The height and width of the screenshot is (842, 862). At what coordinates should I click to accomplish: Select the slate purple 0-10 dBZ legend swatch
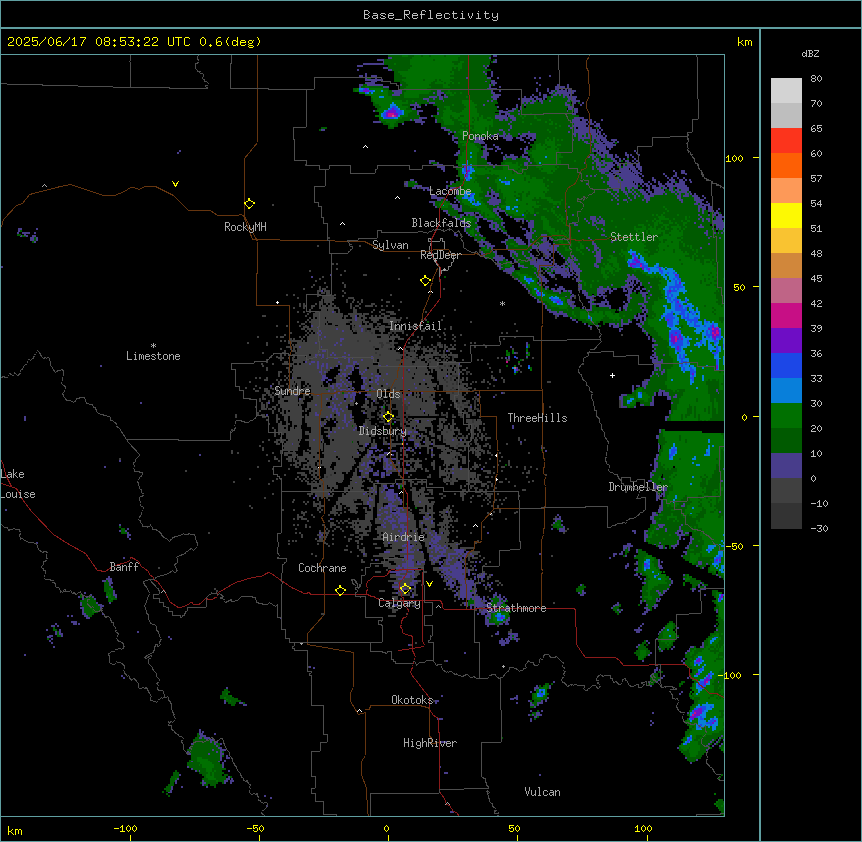(786, 466)
